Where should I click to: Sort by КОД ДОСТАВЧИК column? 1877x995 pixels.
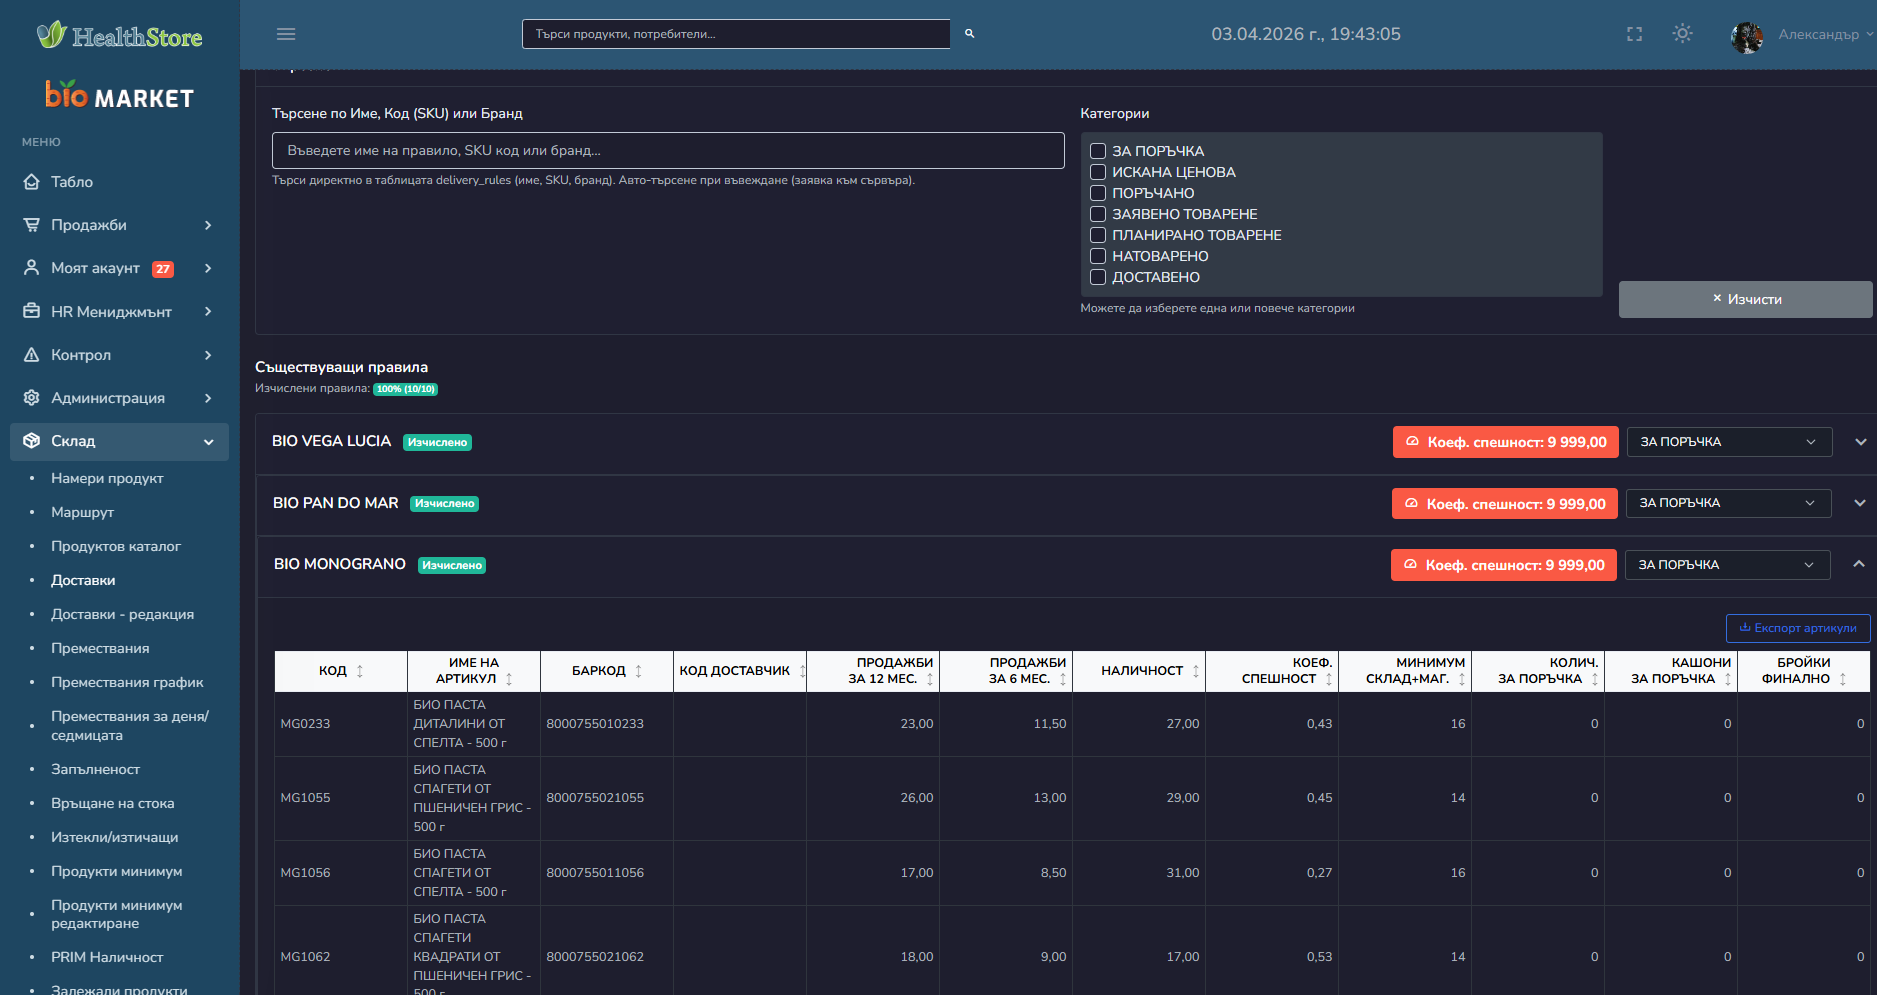click(x=740, y=671)
